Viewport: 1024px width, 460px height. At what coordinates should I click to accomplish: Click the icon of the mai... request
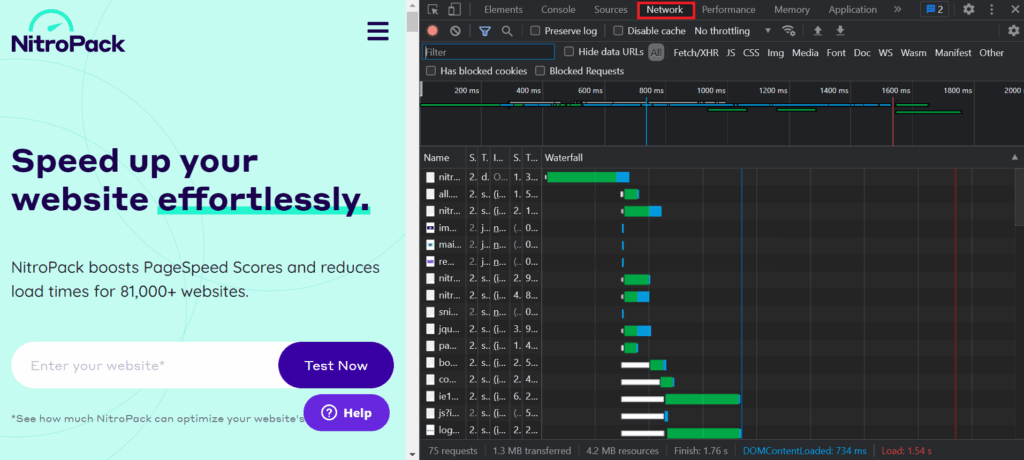pyautogui.click(x=430, y=245)
